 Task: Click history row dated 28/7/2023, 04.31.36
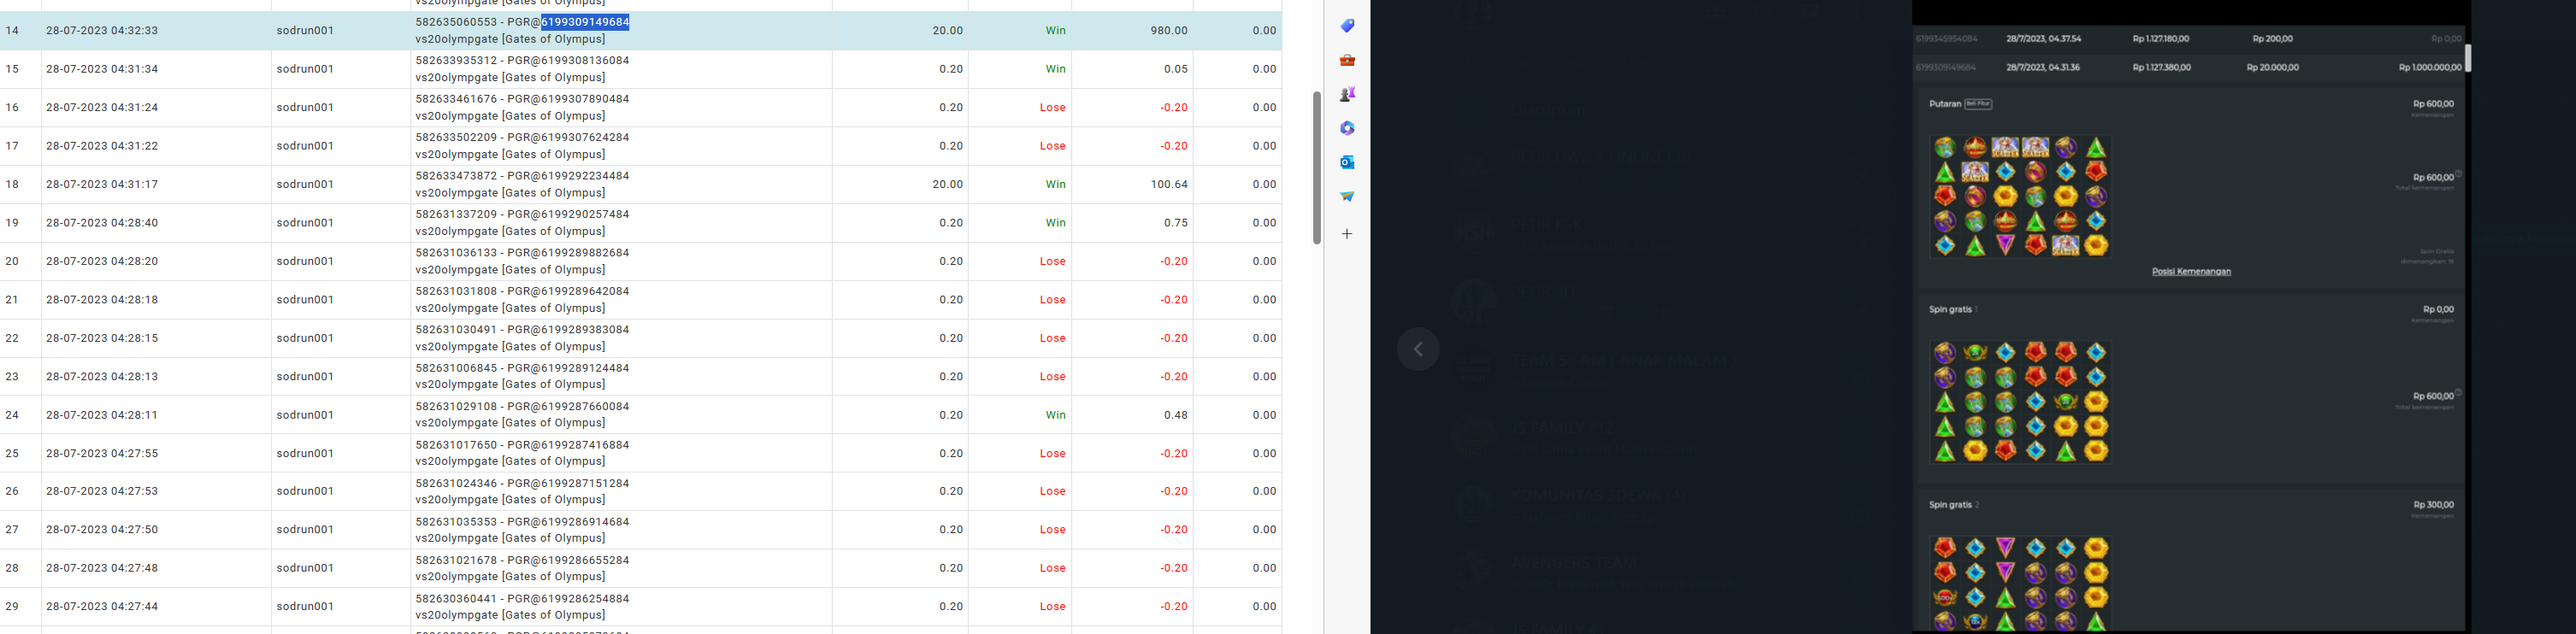(x=2188, y=68)
